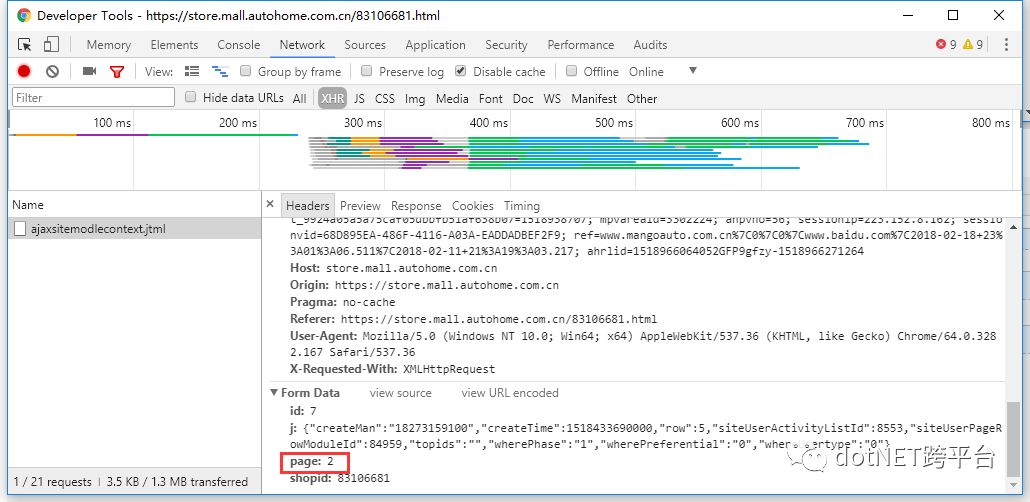Click the headers pane vertical scrollbar
The height and width of the screenshot is (502, 1030).
click(1015, 439)
